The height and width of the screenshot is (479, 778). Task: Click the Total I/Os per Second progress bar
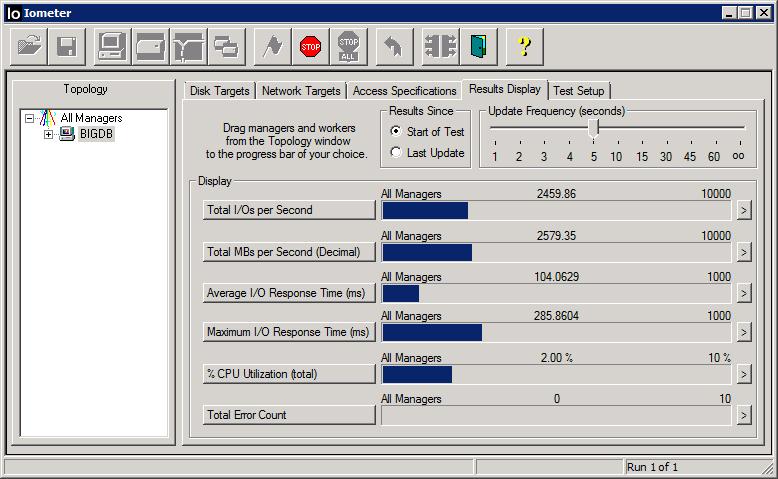556,210
